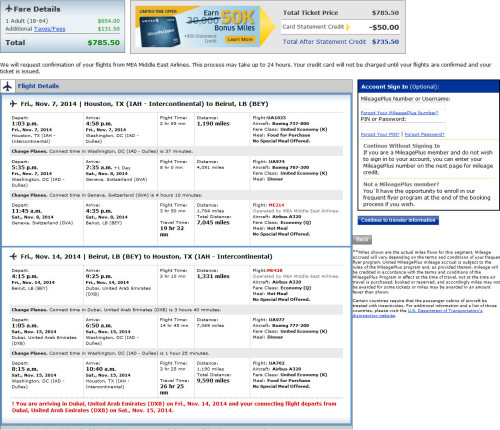Click the 5:35 p.m. departure time
Viewport: 500px width, 430px height.
(x=25, y=167)
